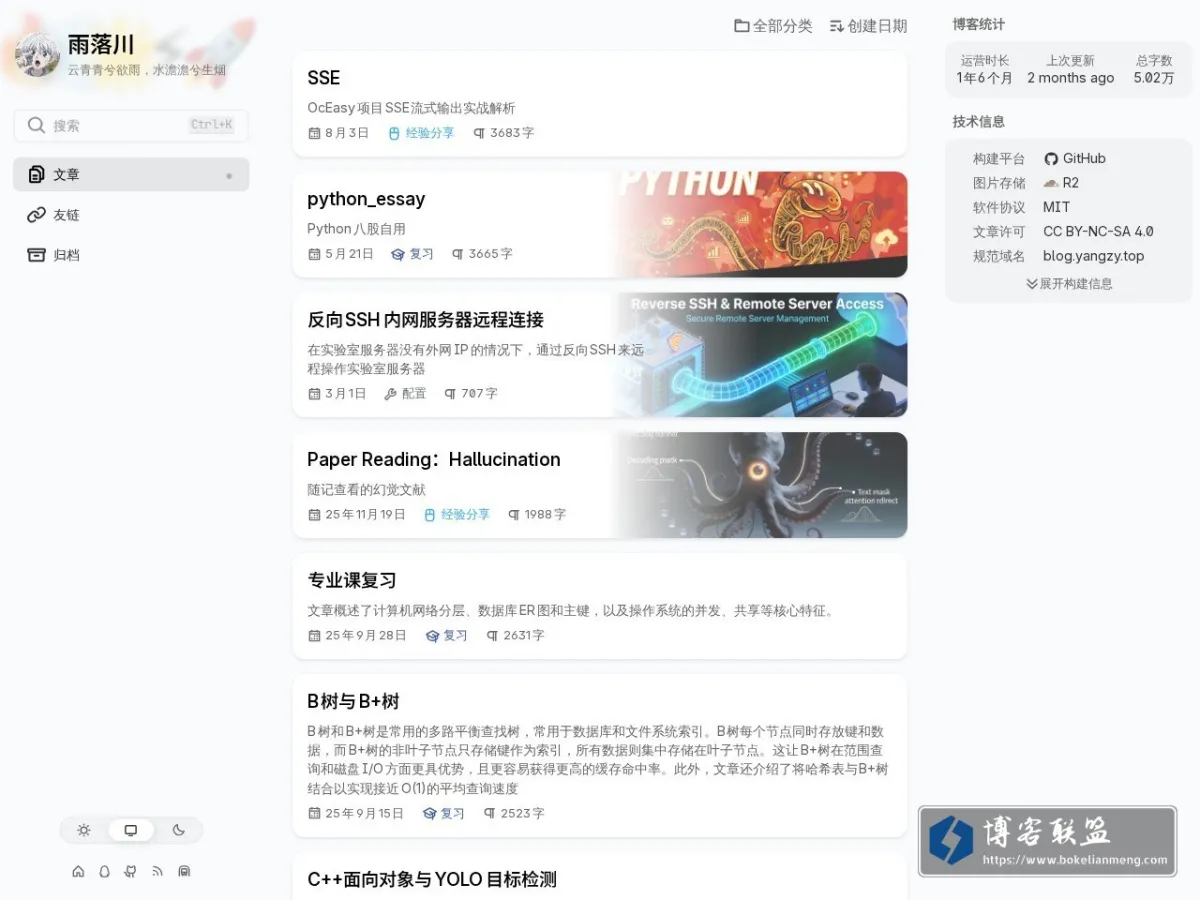Open the 文章 sidebar menu item
The image size is (1200, 900).
point(131,174)
